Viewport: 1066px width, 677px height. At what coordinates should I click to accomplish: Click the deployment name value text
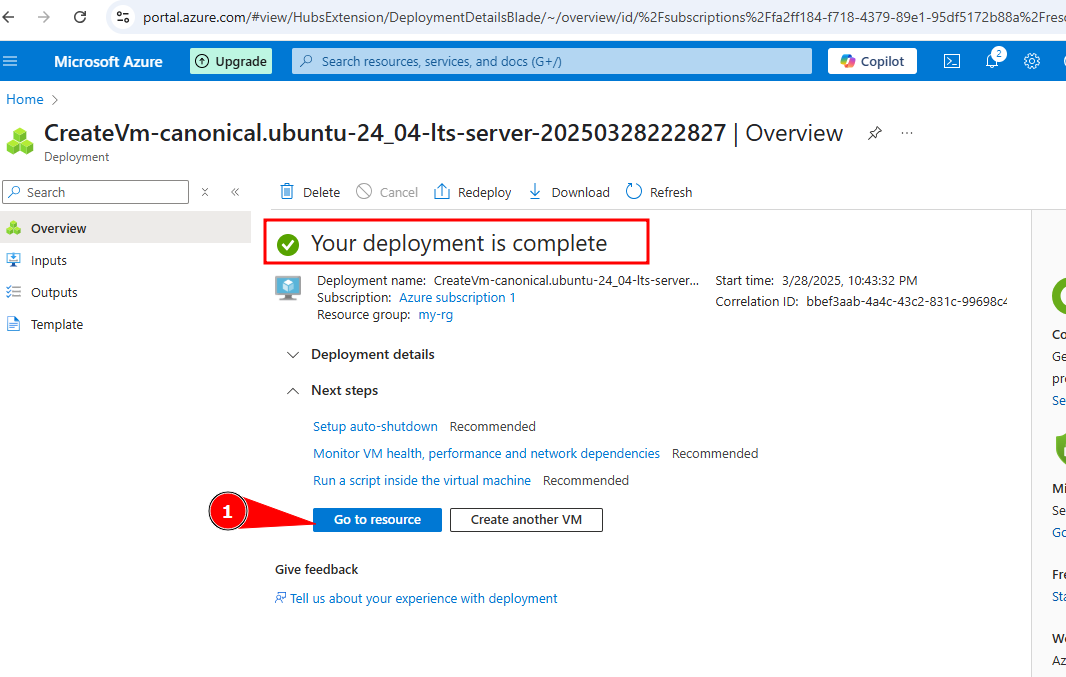566,281
